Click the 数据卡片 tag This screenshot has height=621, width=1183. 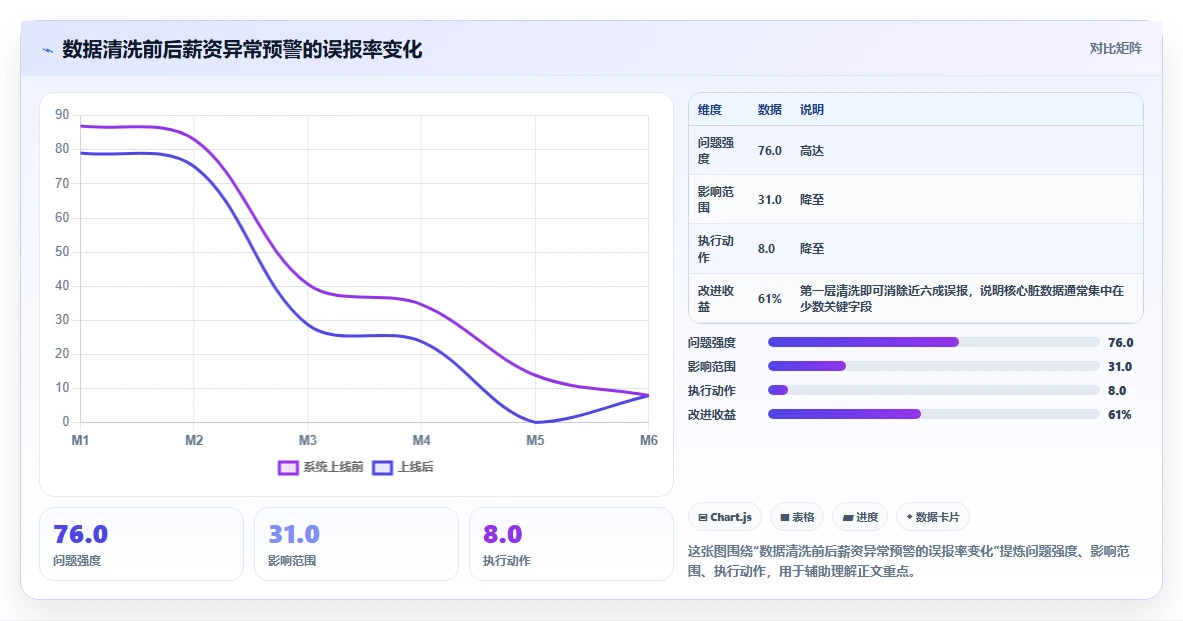(x=933, y=517)
